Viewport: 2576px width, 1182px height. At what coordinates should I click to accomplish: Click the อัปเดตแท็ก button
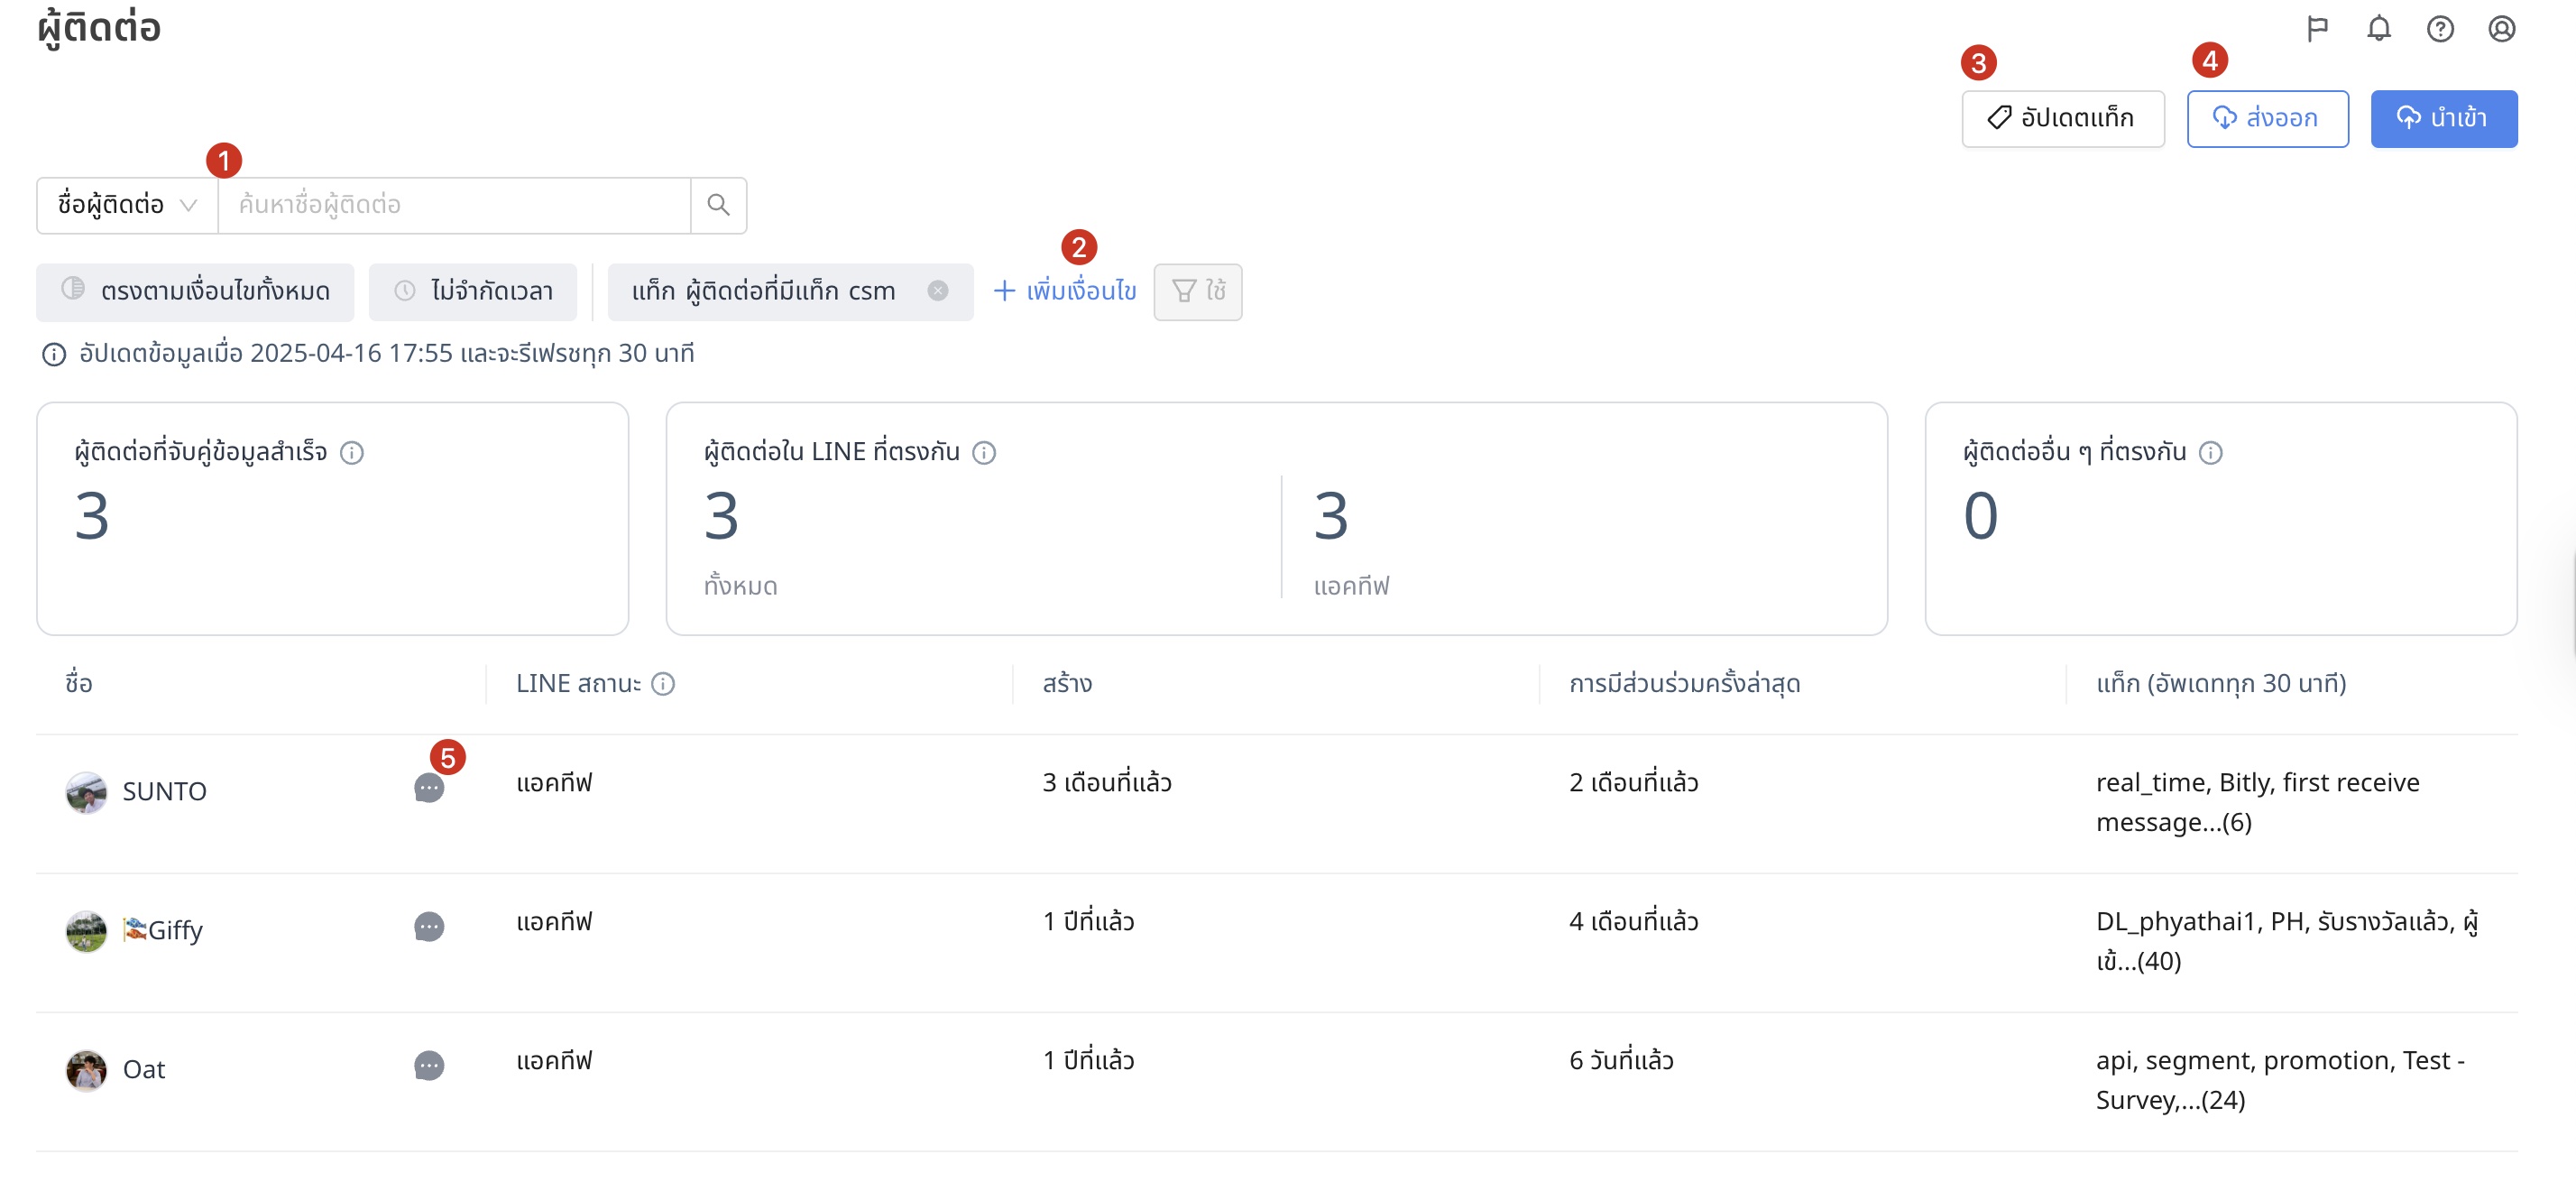[2062, 119]
